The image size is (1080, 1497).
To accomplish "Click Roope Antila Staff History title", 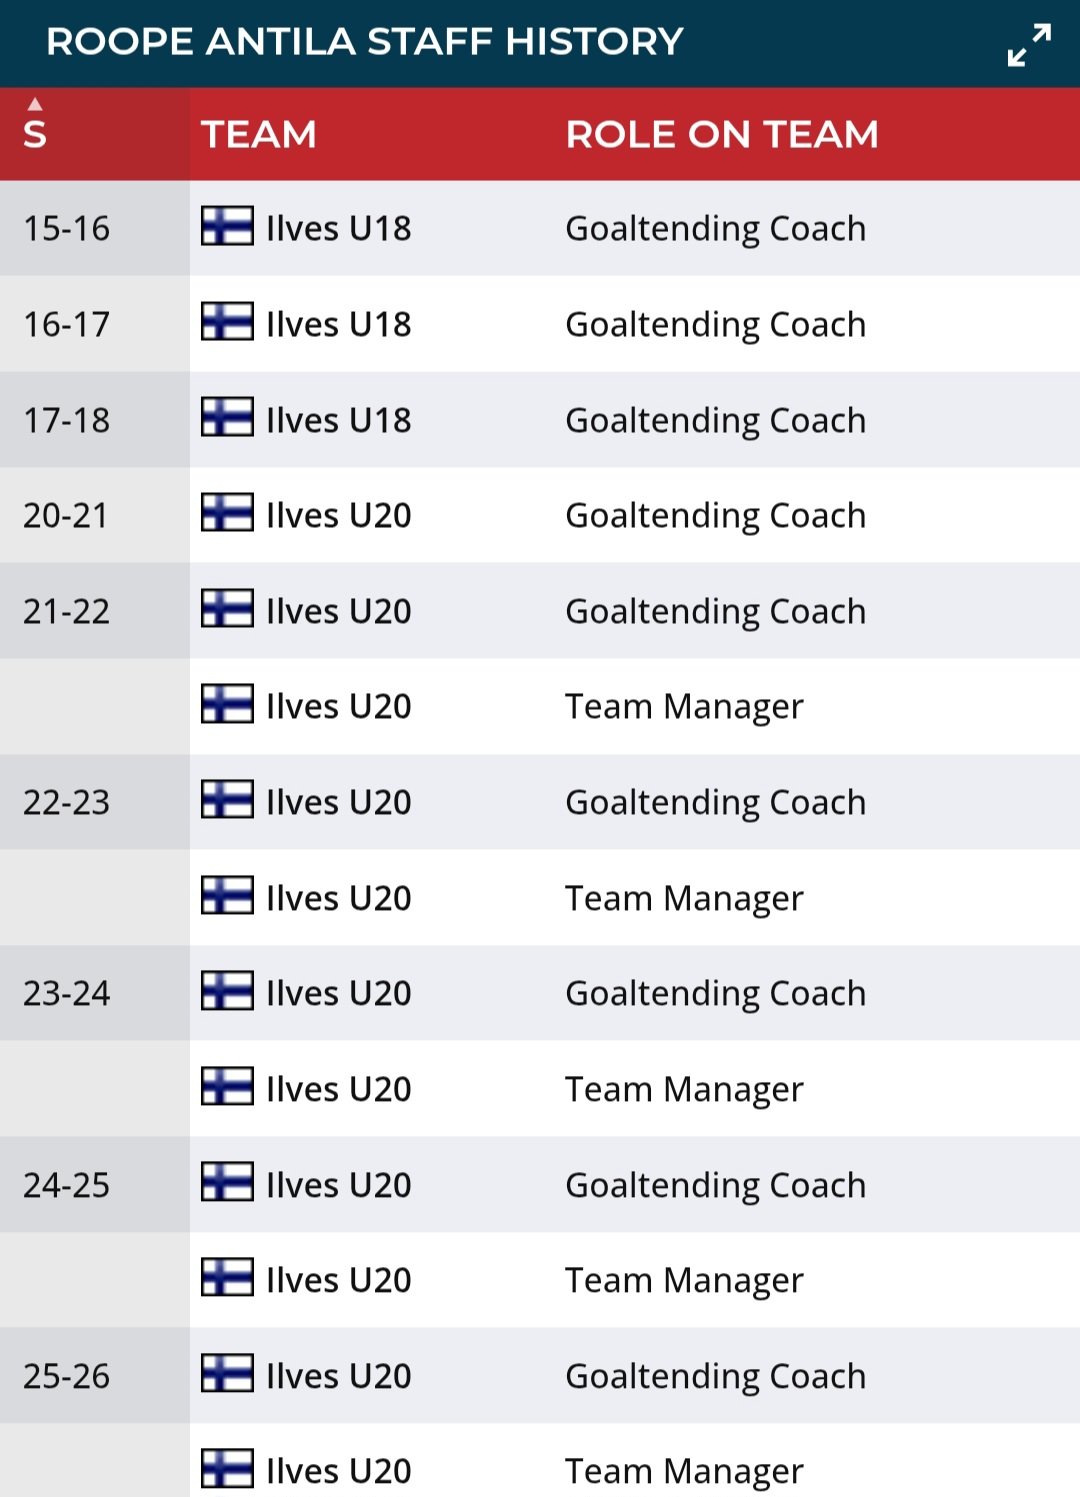I will (365, 42).
